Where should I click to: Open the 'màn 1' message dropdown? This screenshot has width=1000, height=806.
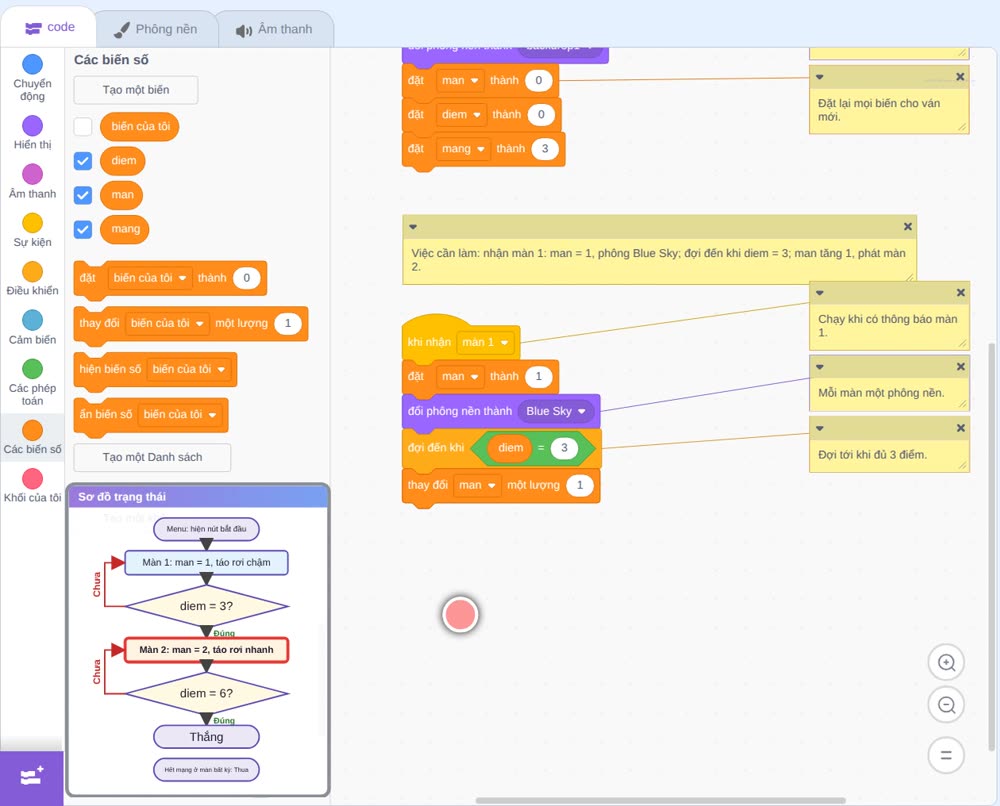coord(485,342)
